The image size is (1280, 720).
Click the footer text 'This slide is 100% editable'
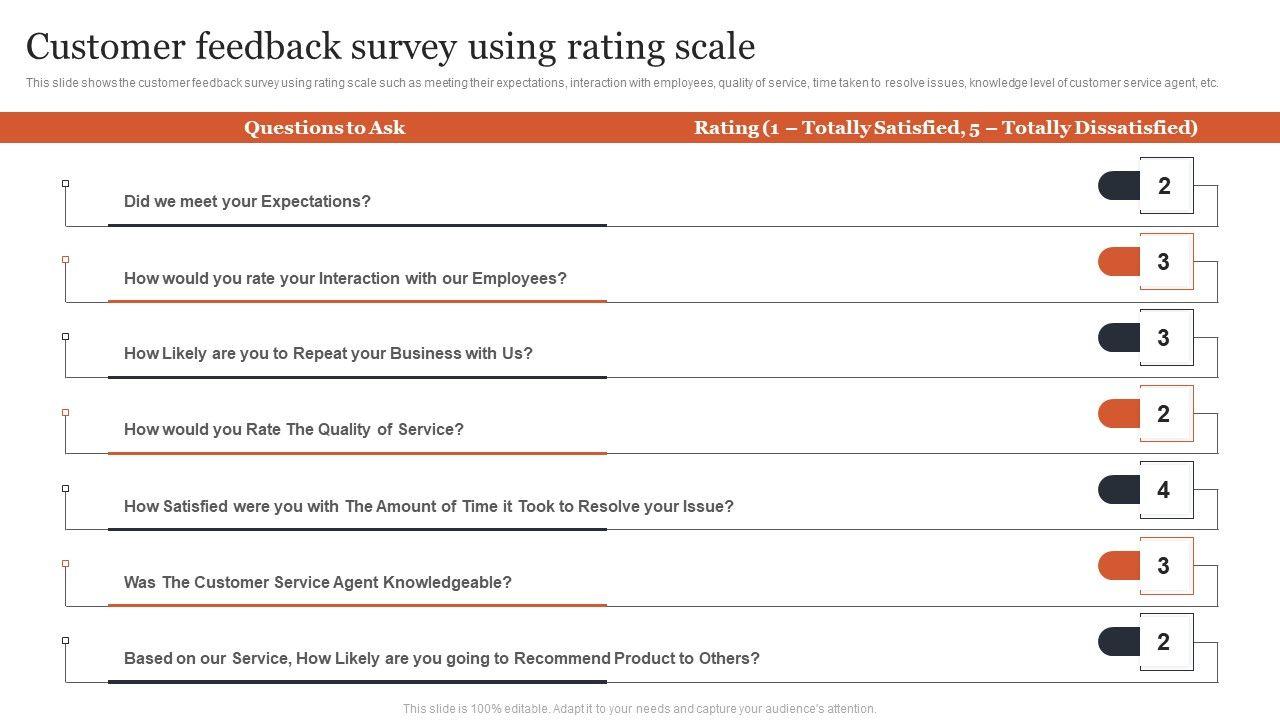click(639, 709)
